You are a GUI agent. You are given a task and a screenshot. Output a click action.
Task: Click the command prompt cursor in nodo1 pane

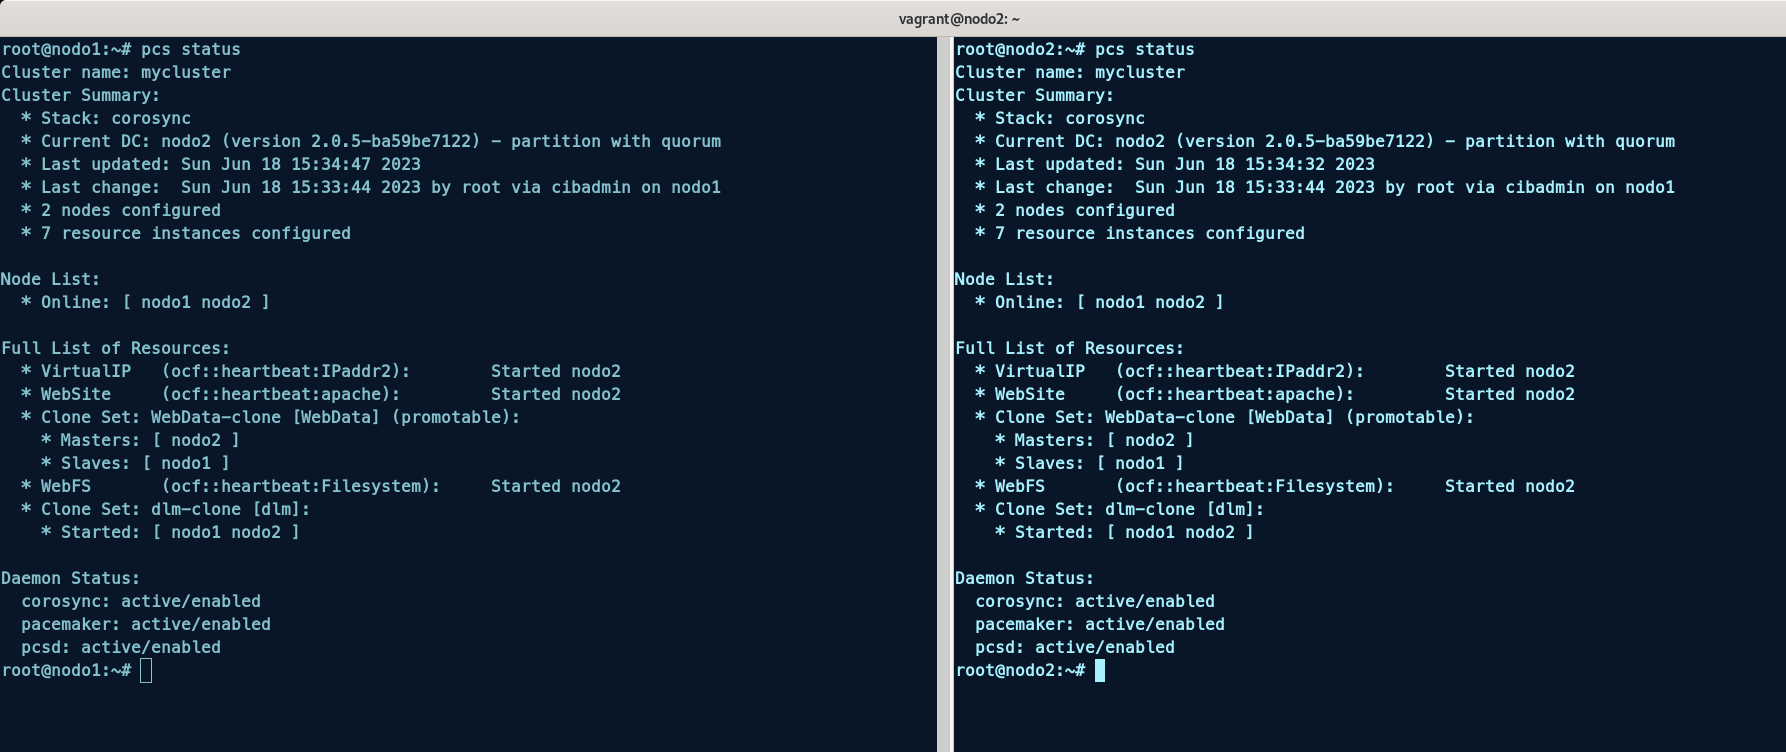tap(146, 671)
